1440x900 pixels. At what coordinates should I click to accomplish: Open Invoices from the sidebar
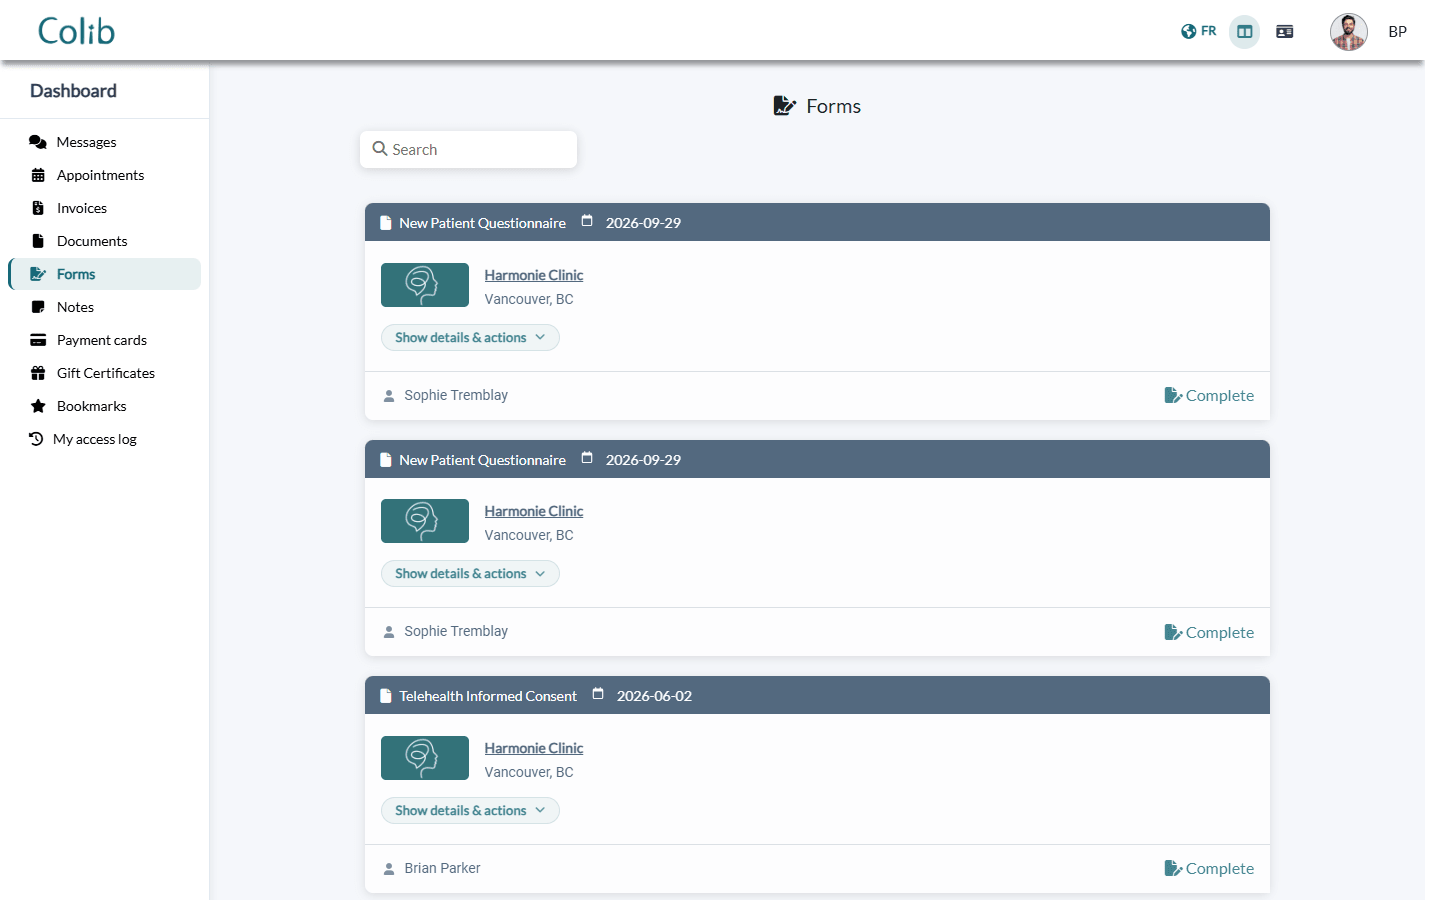click(x=104, y=208)
